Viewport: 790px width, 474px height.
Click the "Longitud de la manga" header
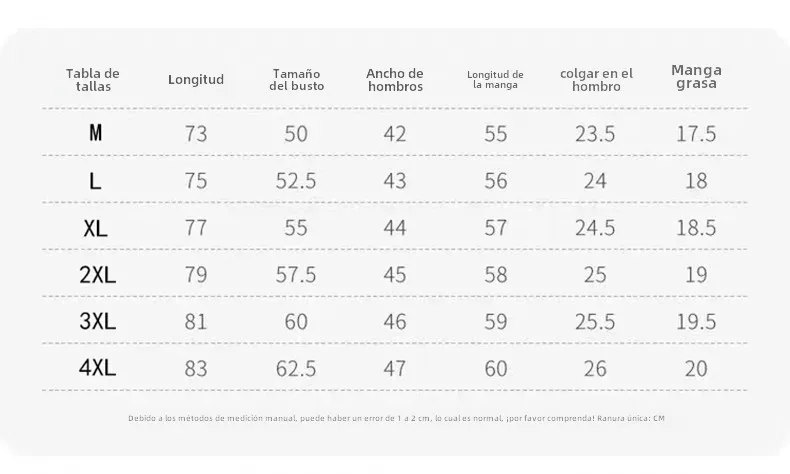coord(495,80)
